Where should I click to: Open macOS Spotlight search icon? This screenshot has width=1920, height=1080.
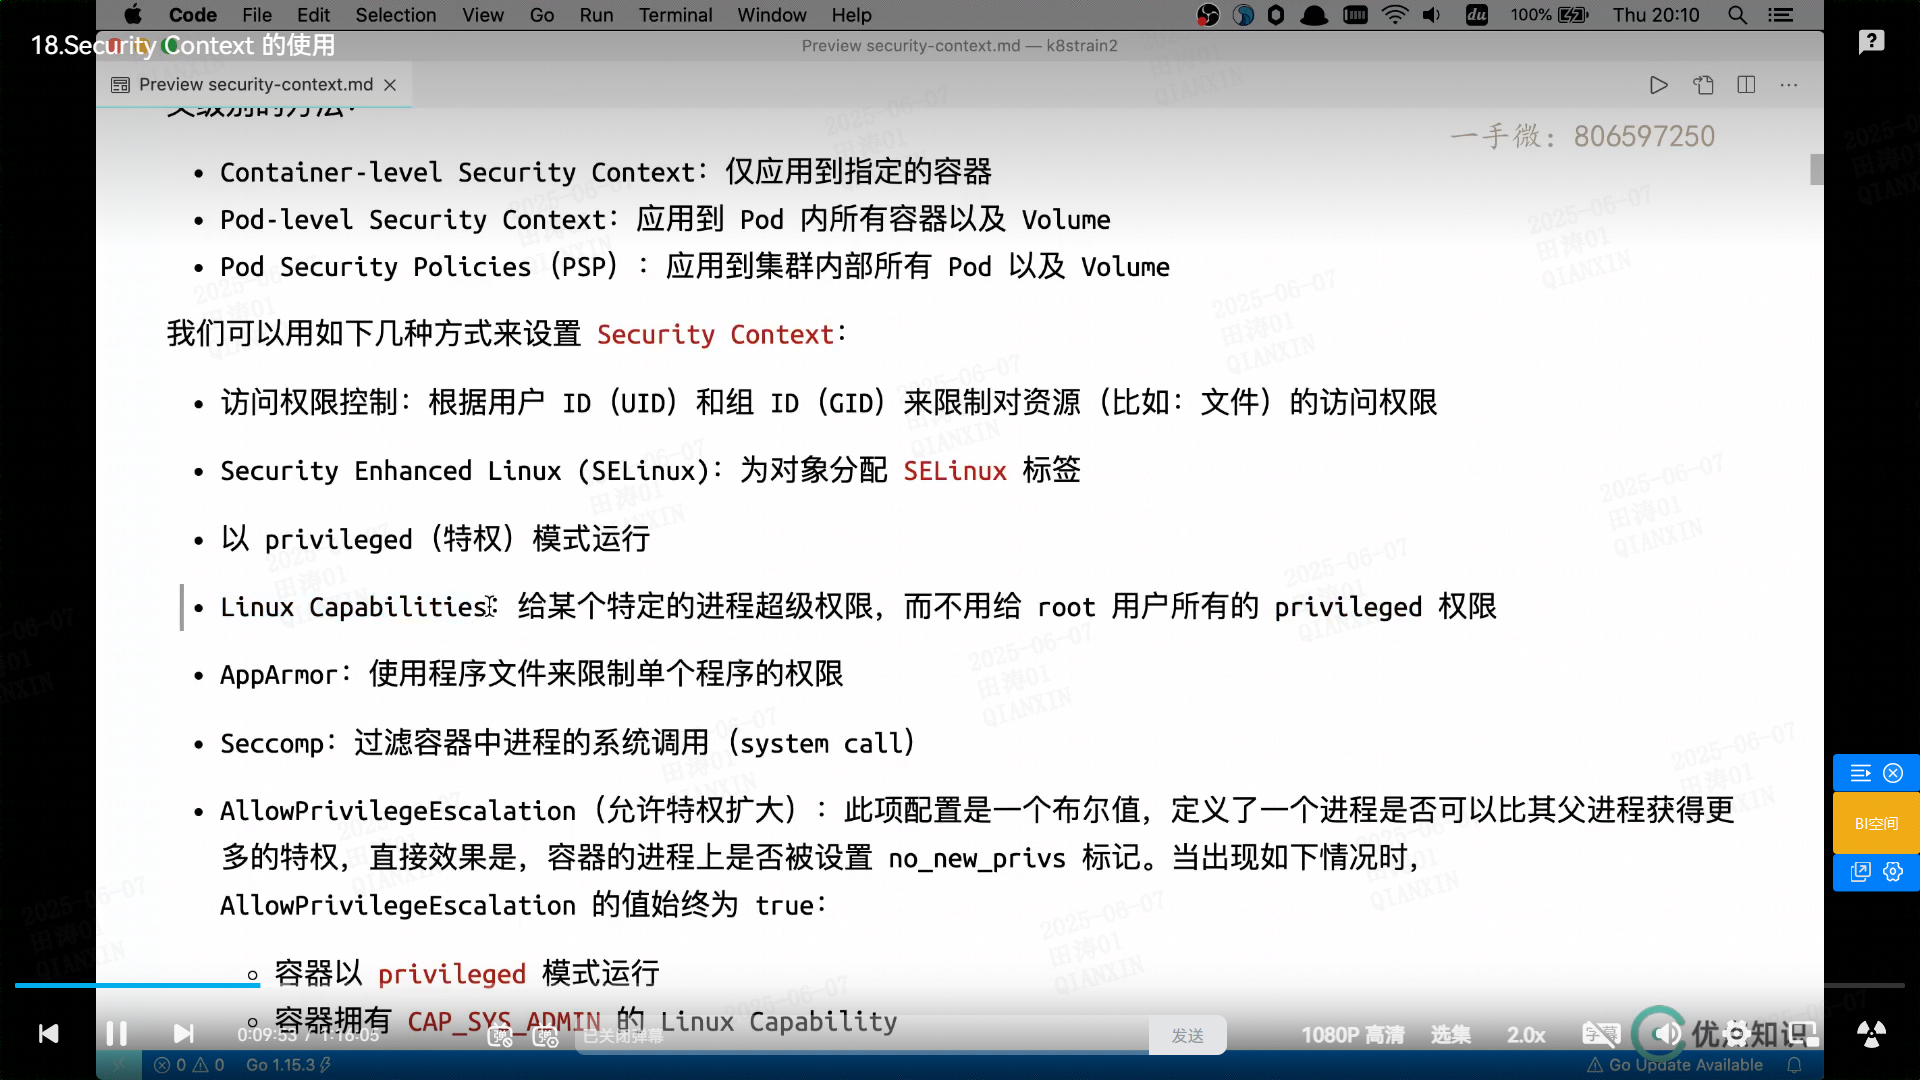click(x=1738, y=15)
